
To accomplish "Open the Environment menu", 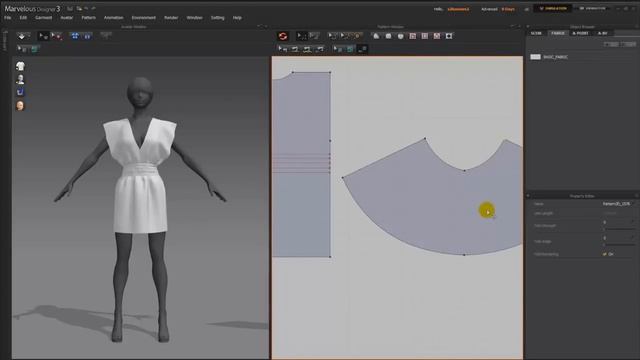I will [x=144, y=18].
